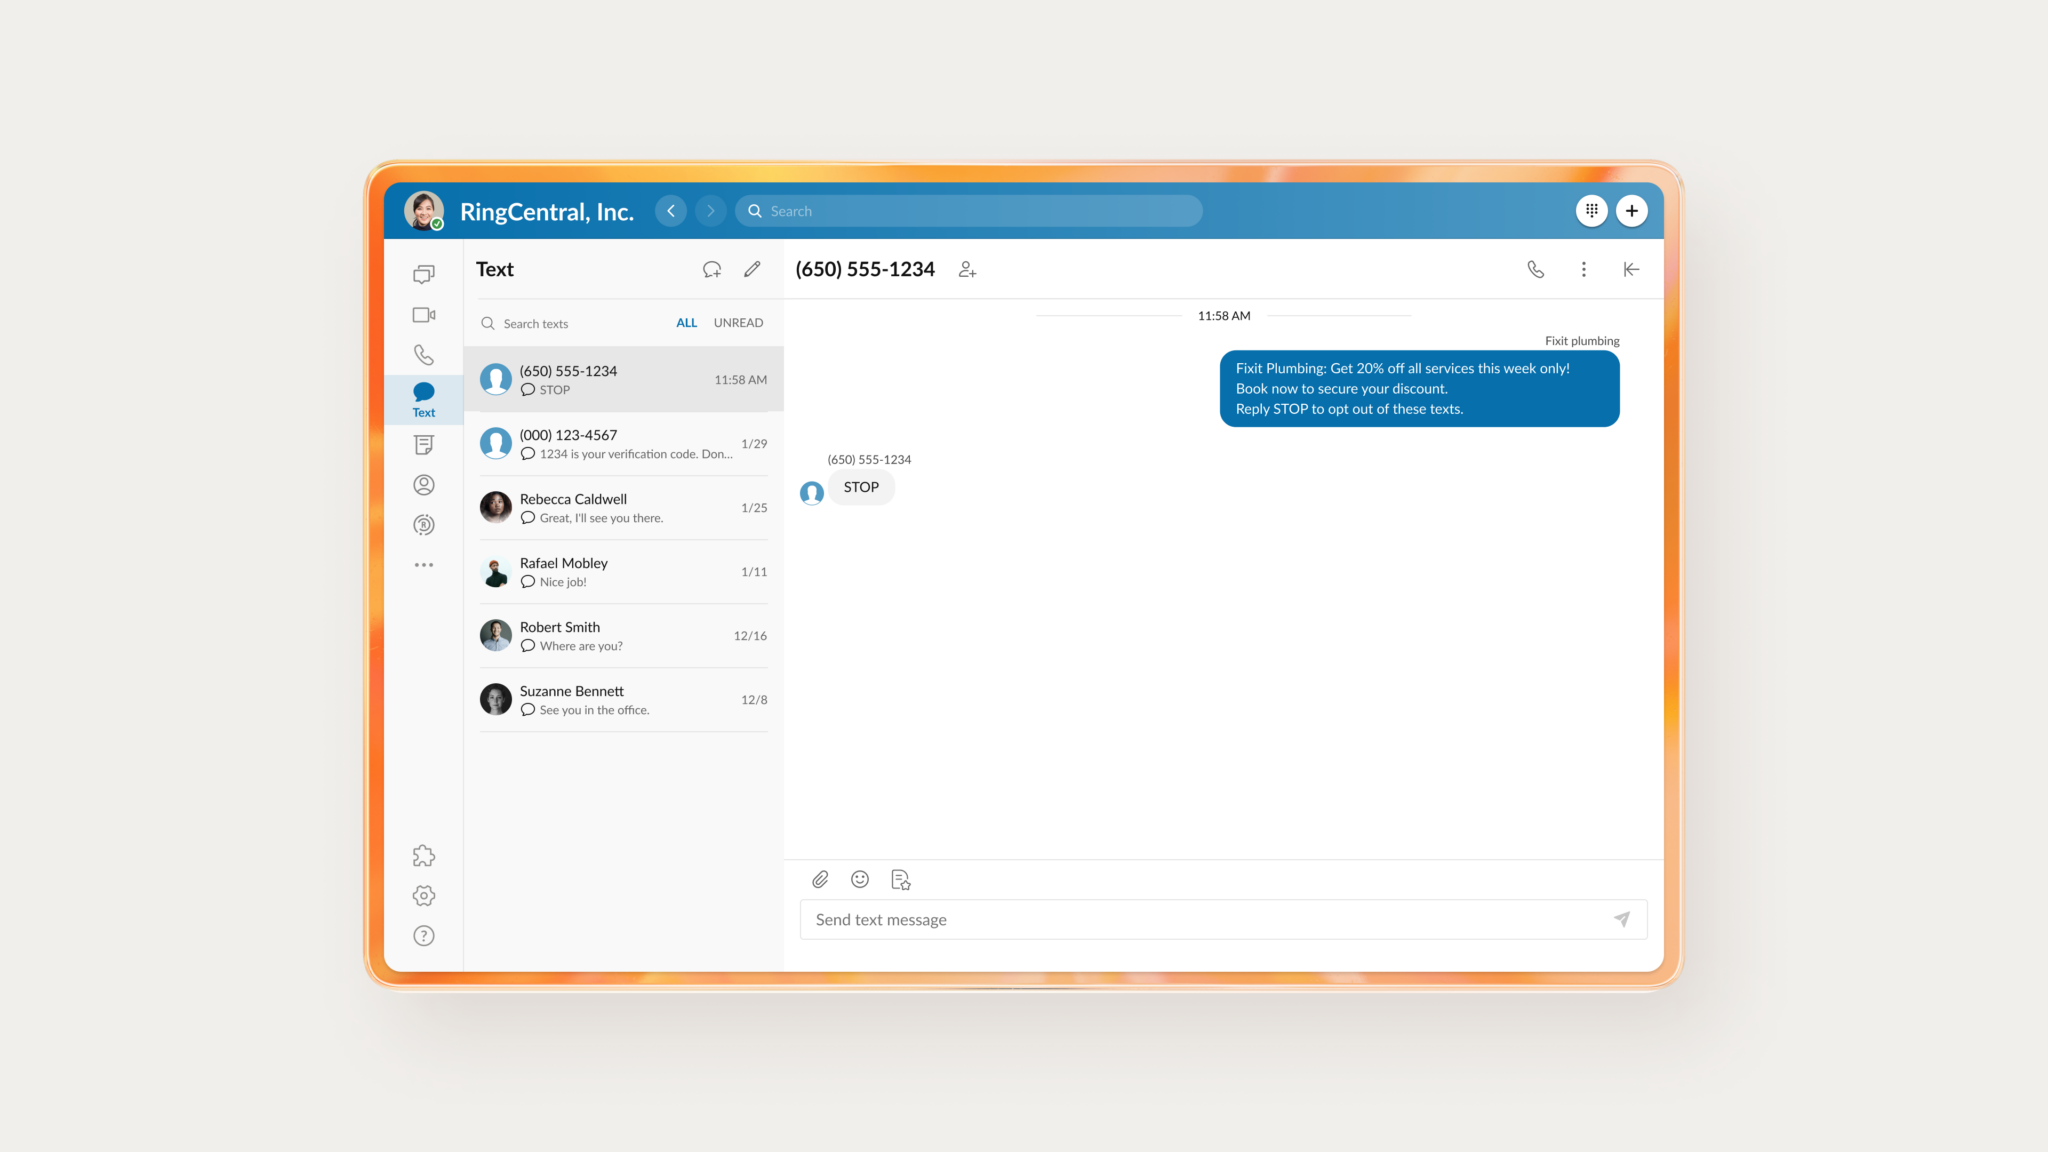This screenshot has height=1152, width=2048.
Task: Open the three-dot conversation options menu
Action: click(x=1584, y=269)
